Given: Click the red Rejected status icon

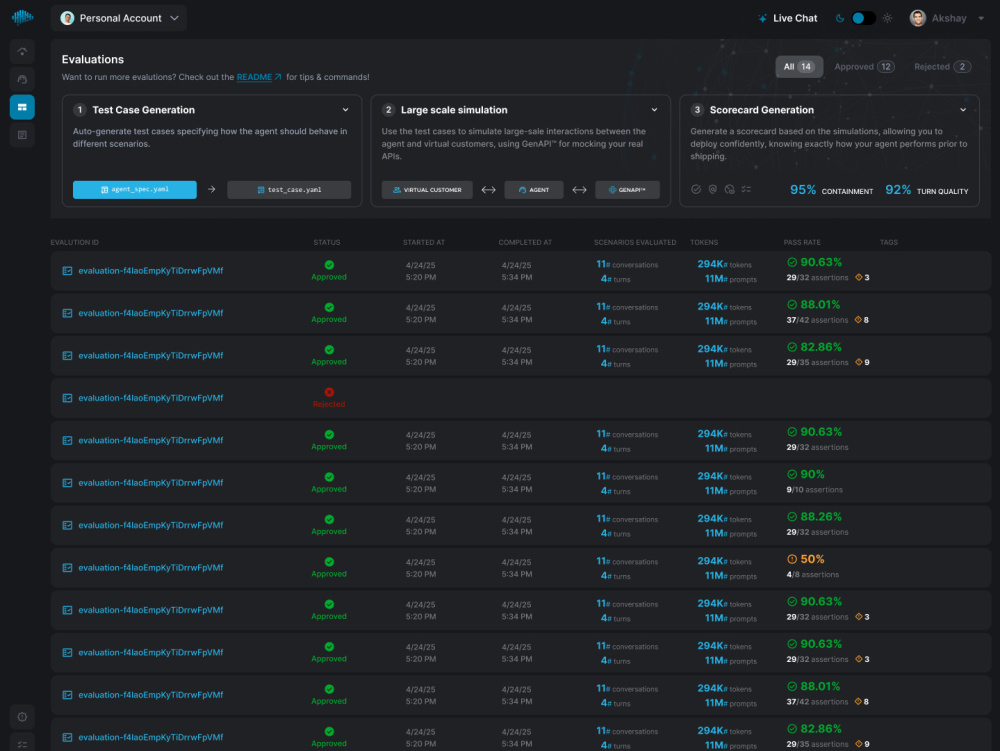Looking at the screenshot, I should click(329, 392).
